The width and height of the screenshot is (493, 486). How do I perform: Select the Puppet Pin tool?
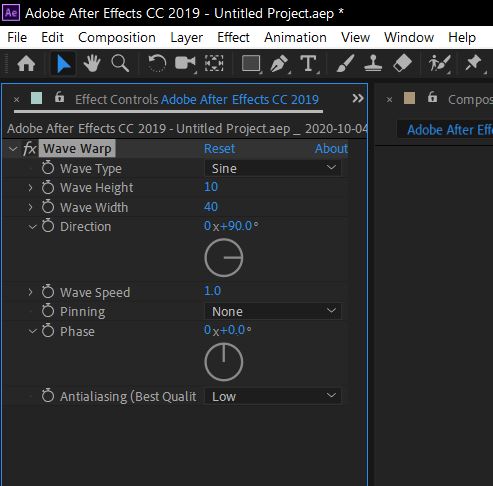[x=473, y=63]
